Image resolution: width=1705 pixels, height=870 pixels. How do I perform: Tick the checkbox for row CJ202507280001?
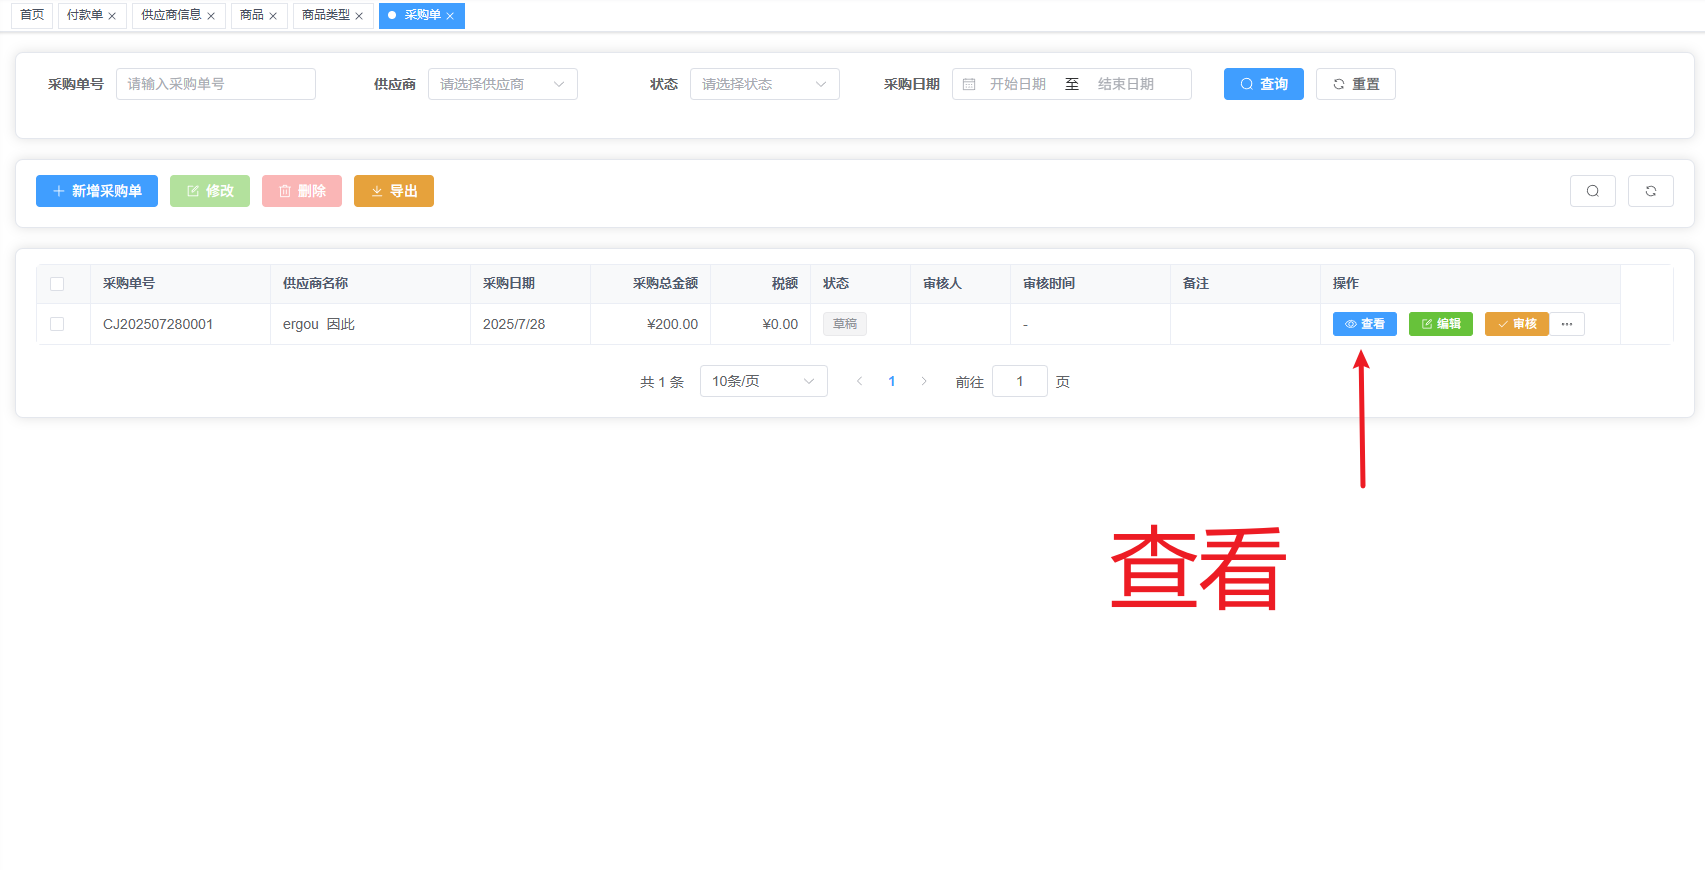click(x=57, y=324)
